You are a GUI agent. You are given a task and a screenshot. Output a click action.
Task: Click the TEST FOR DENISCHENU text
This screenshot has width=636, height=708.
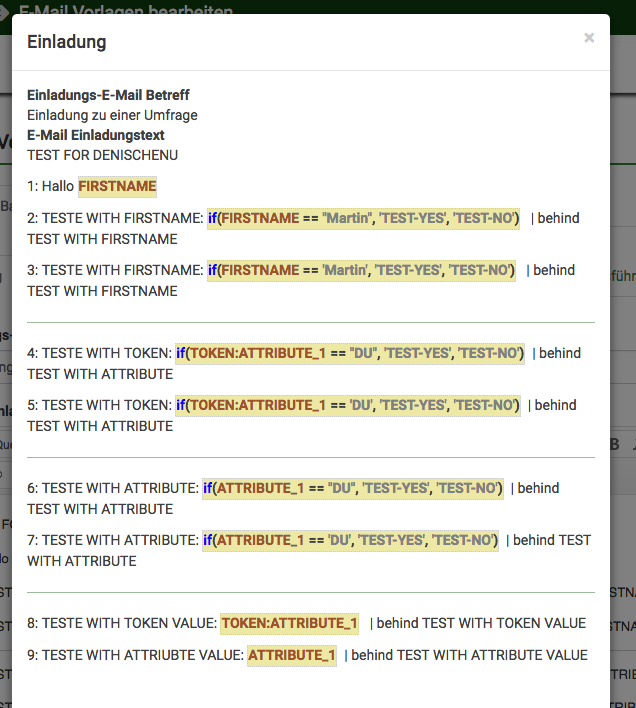click(x=103, y=155)
